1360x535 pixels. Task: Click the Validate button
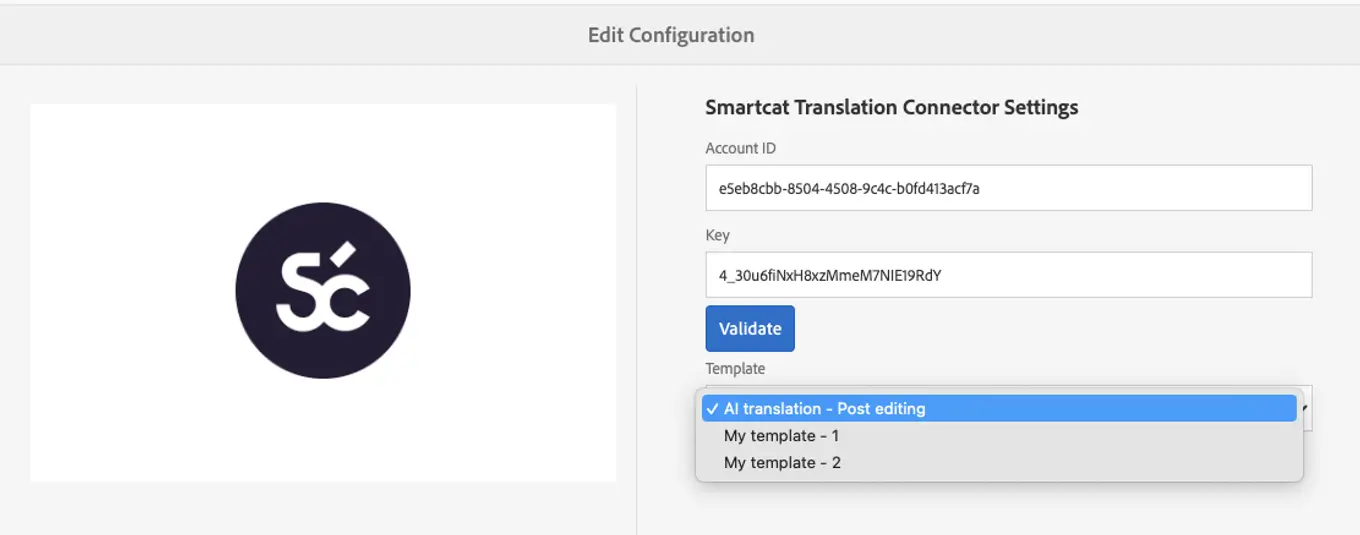coord(750,328)
